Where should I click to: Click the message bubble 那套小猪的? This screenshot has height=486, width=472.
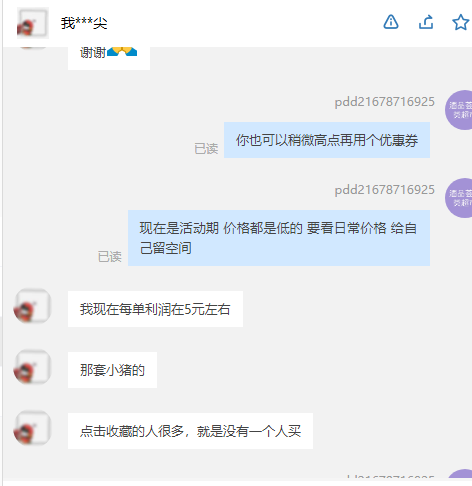point(112,370)
